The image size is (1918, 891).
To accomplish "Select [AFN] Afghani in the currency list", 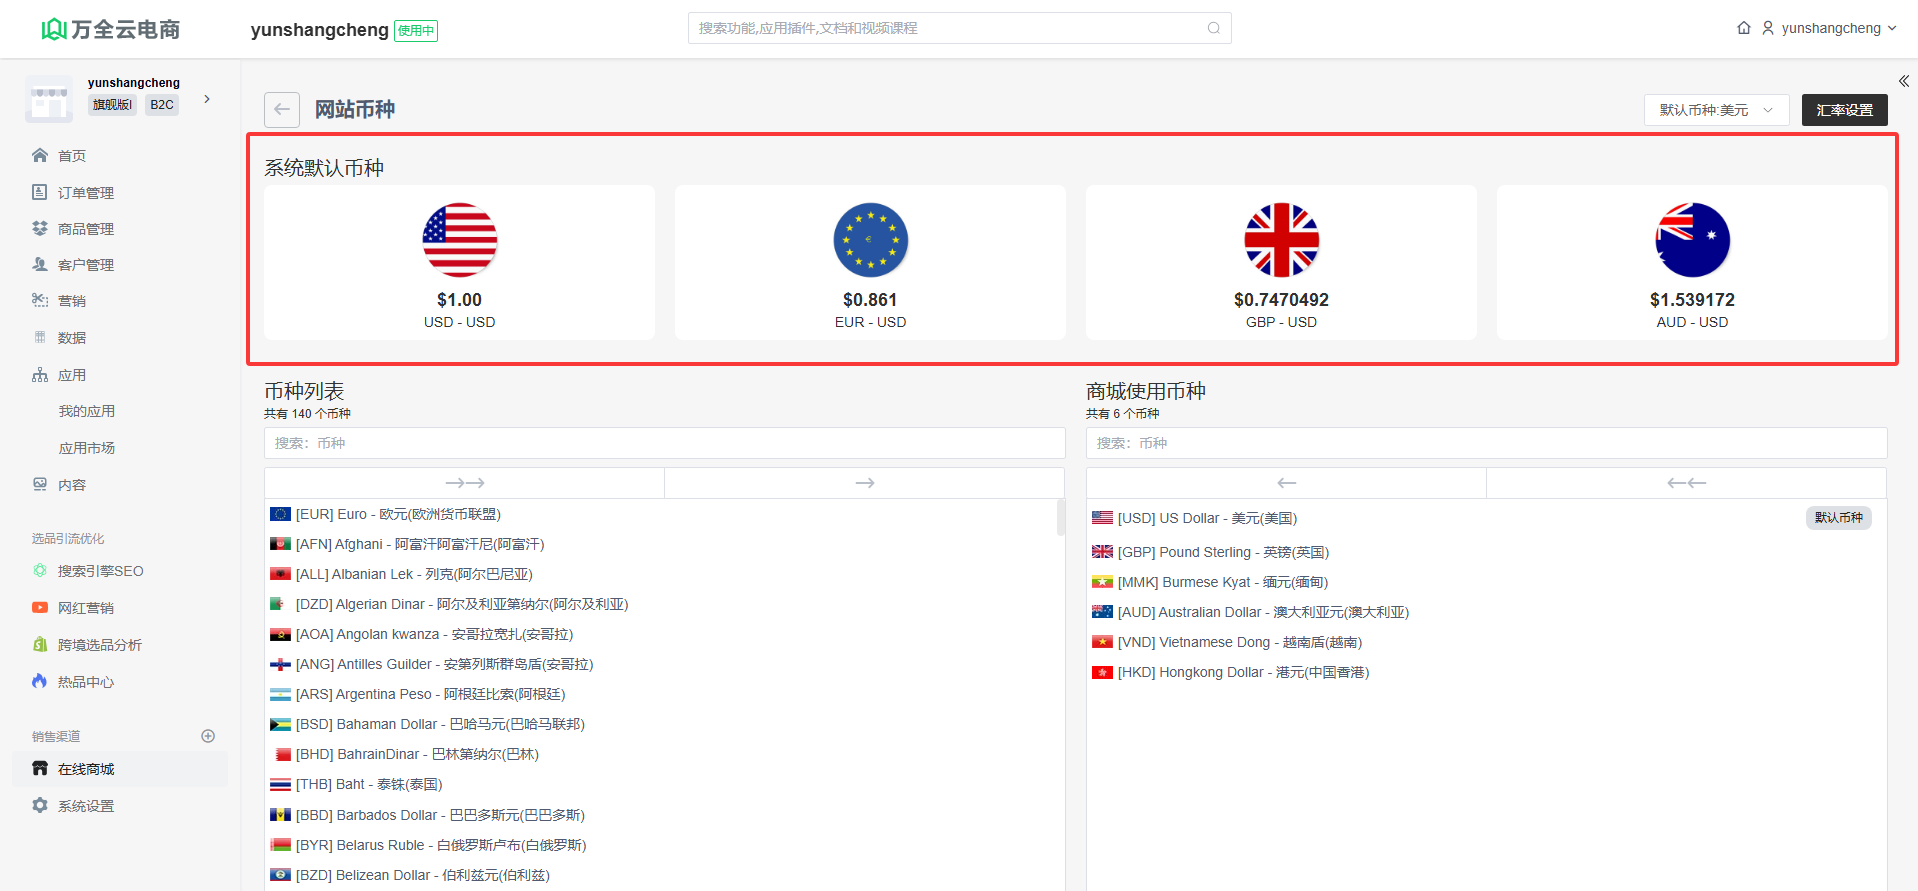I will [x=419, y=544].
